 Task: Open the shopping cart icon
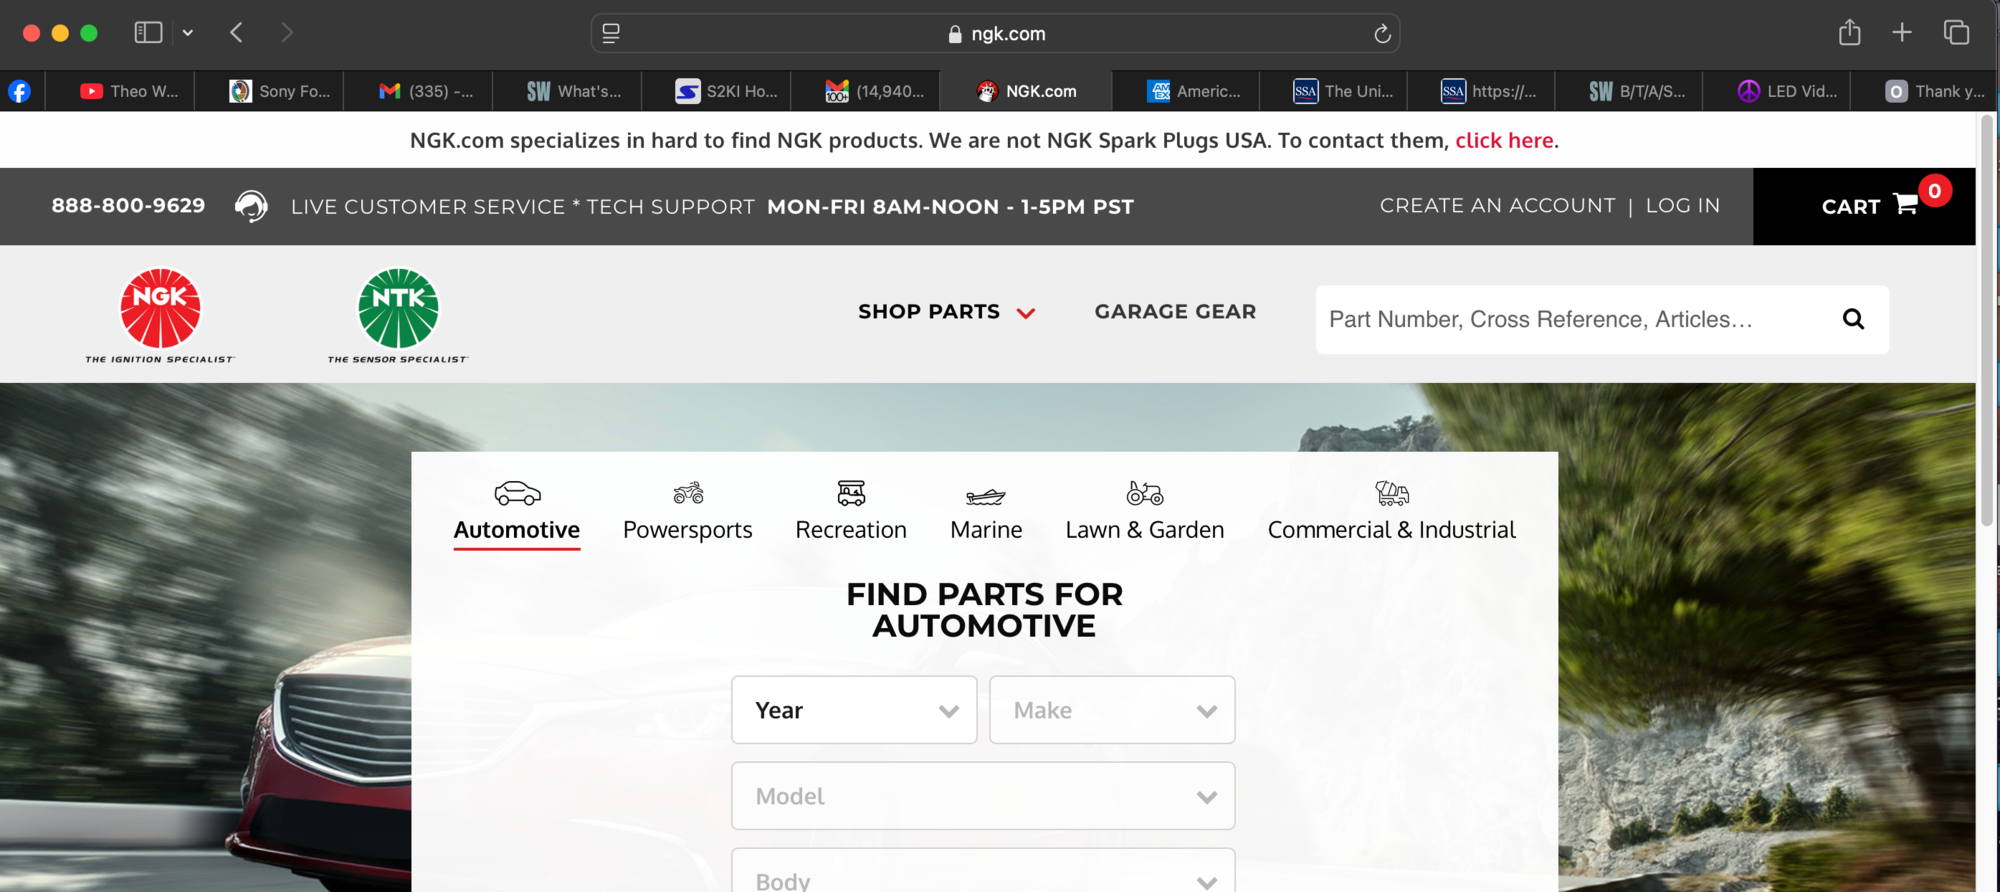coord(1905,205)
